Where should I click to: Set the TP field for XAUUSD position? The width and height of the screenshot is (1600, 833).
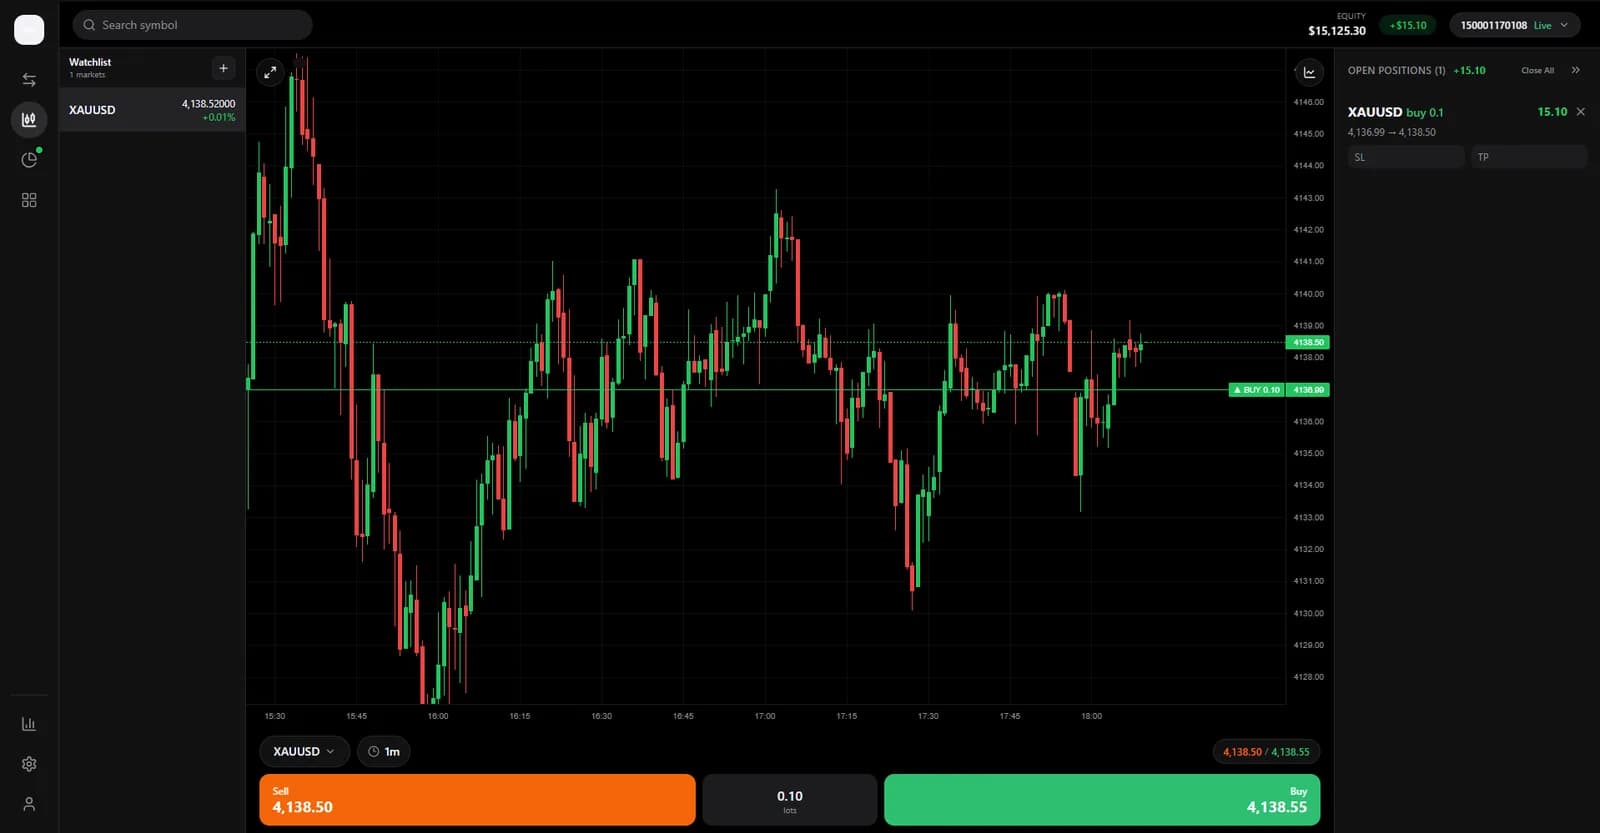pos(1529,157)
